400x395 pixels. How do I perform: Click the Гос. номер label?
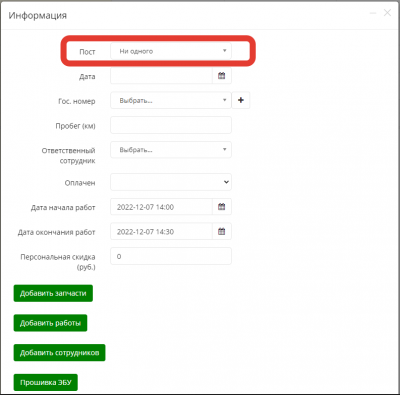(77, 101)
